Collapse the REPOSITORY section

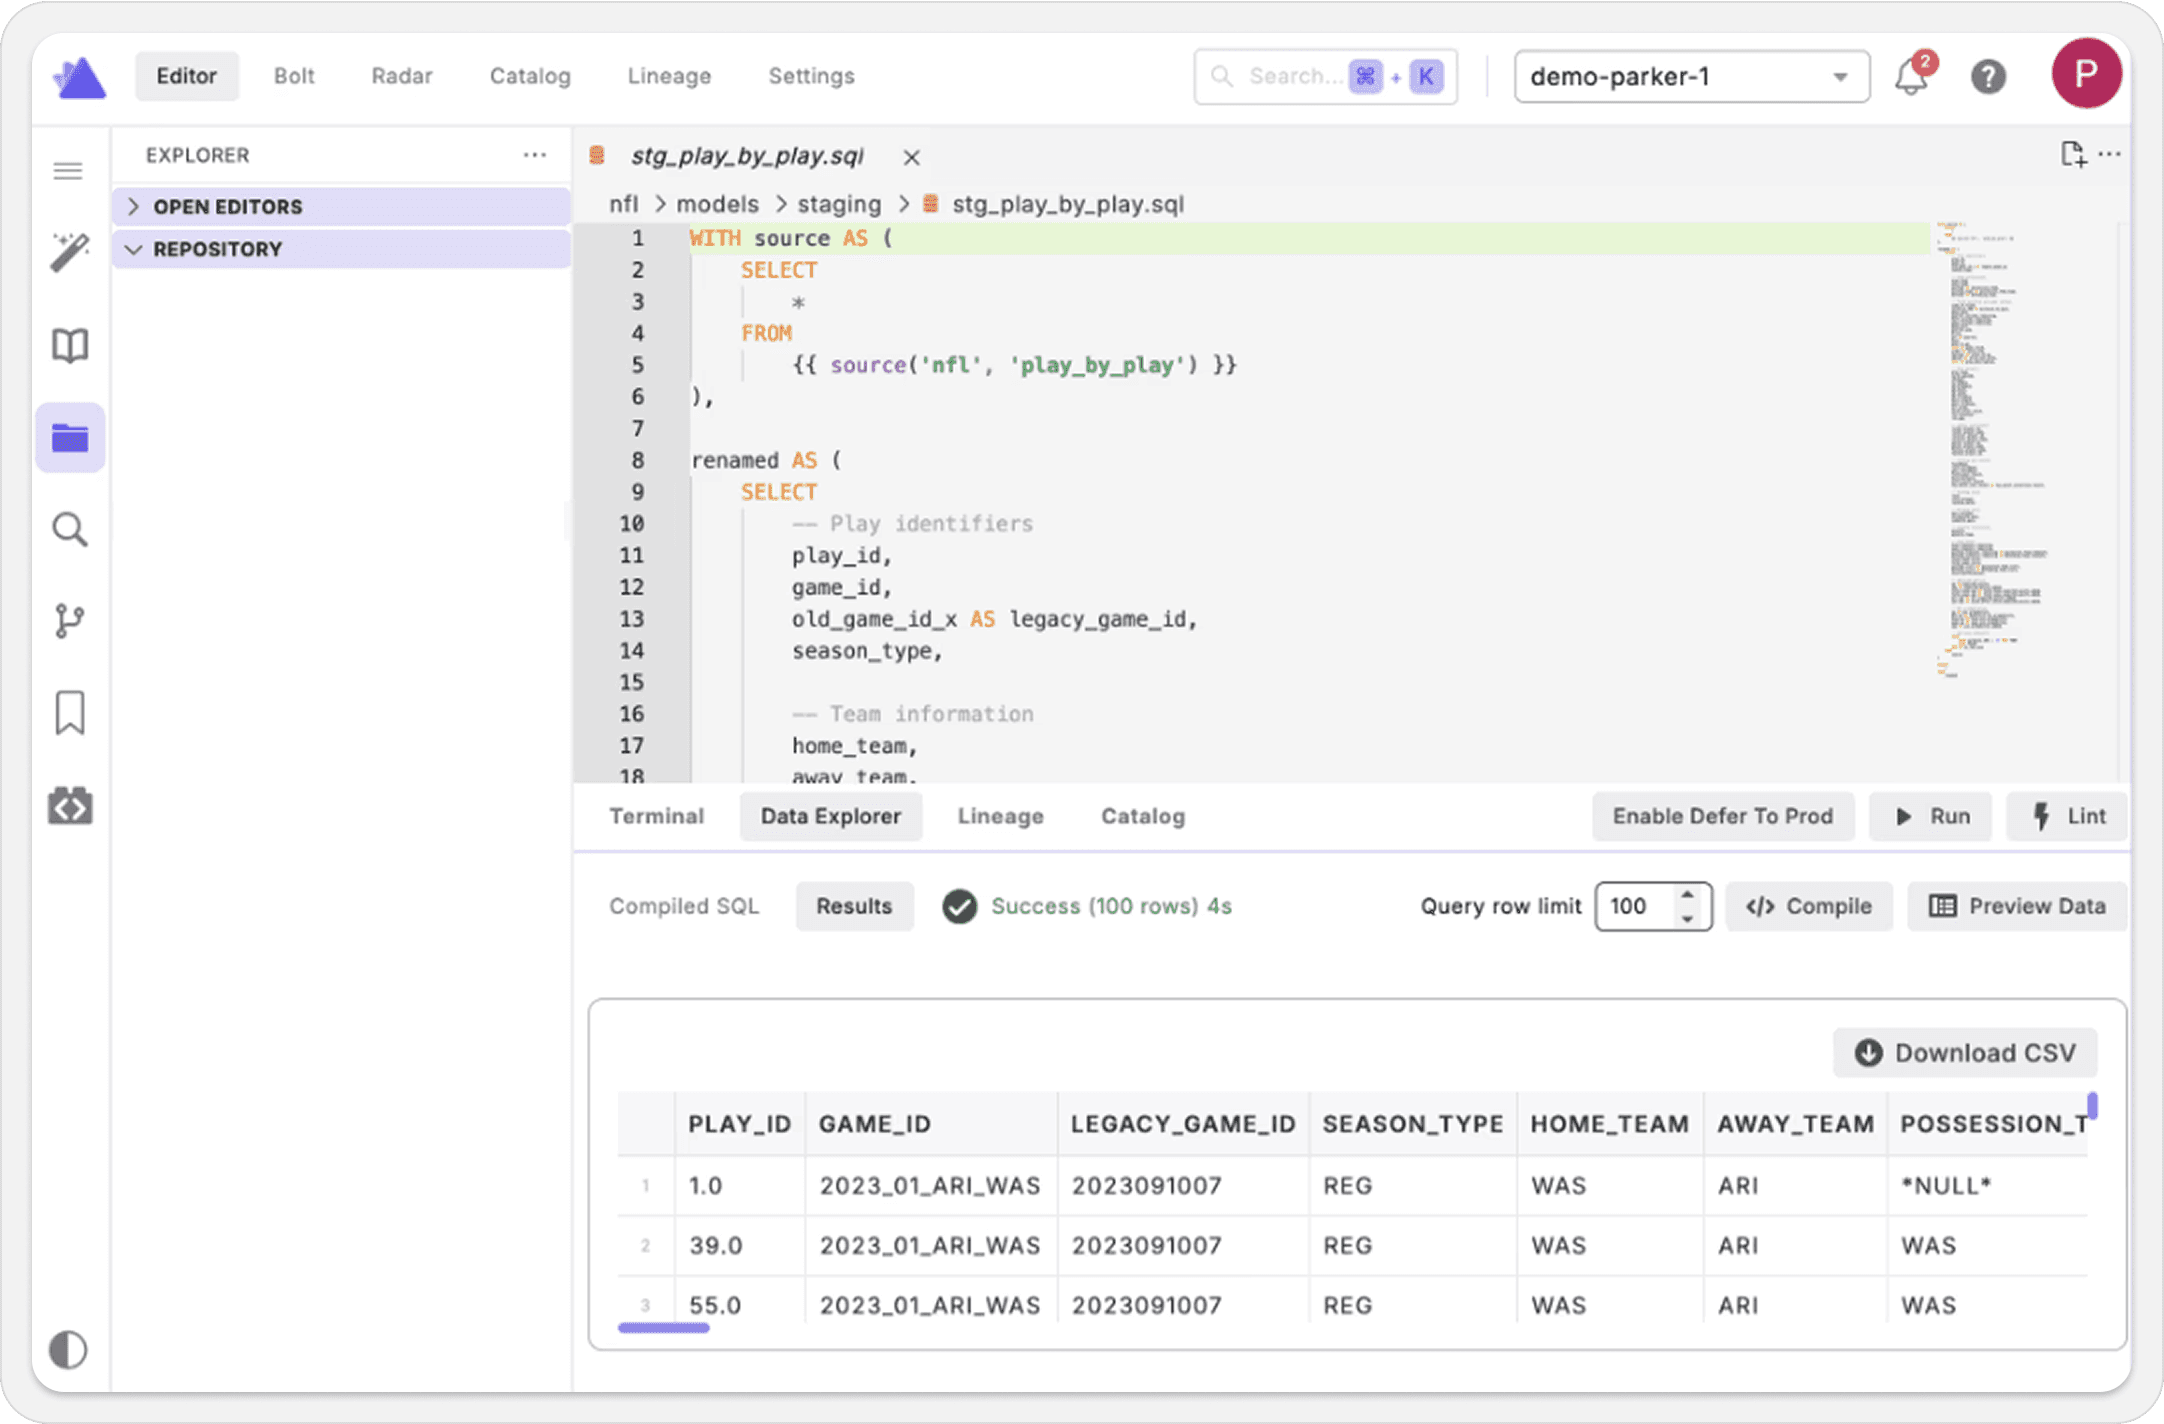coord(341,249)
